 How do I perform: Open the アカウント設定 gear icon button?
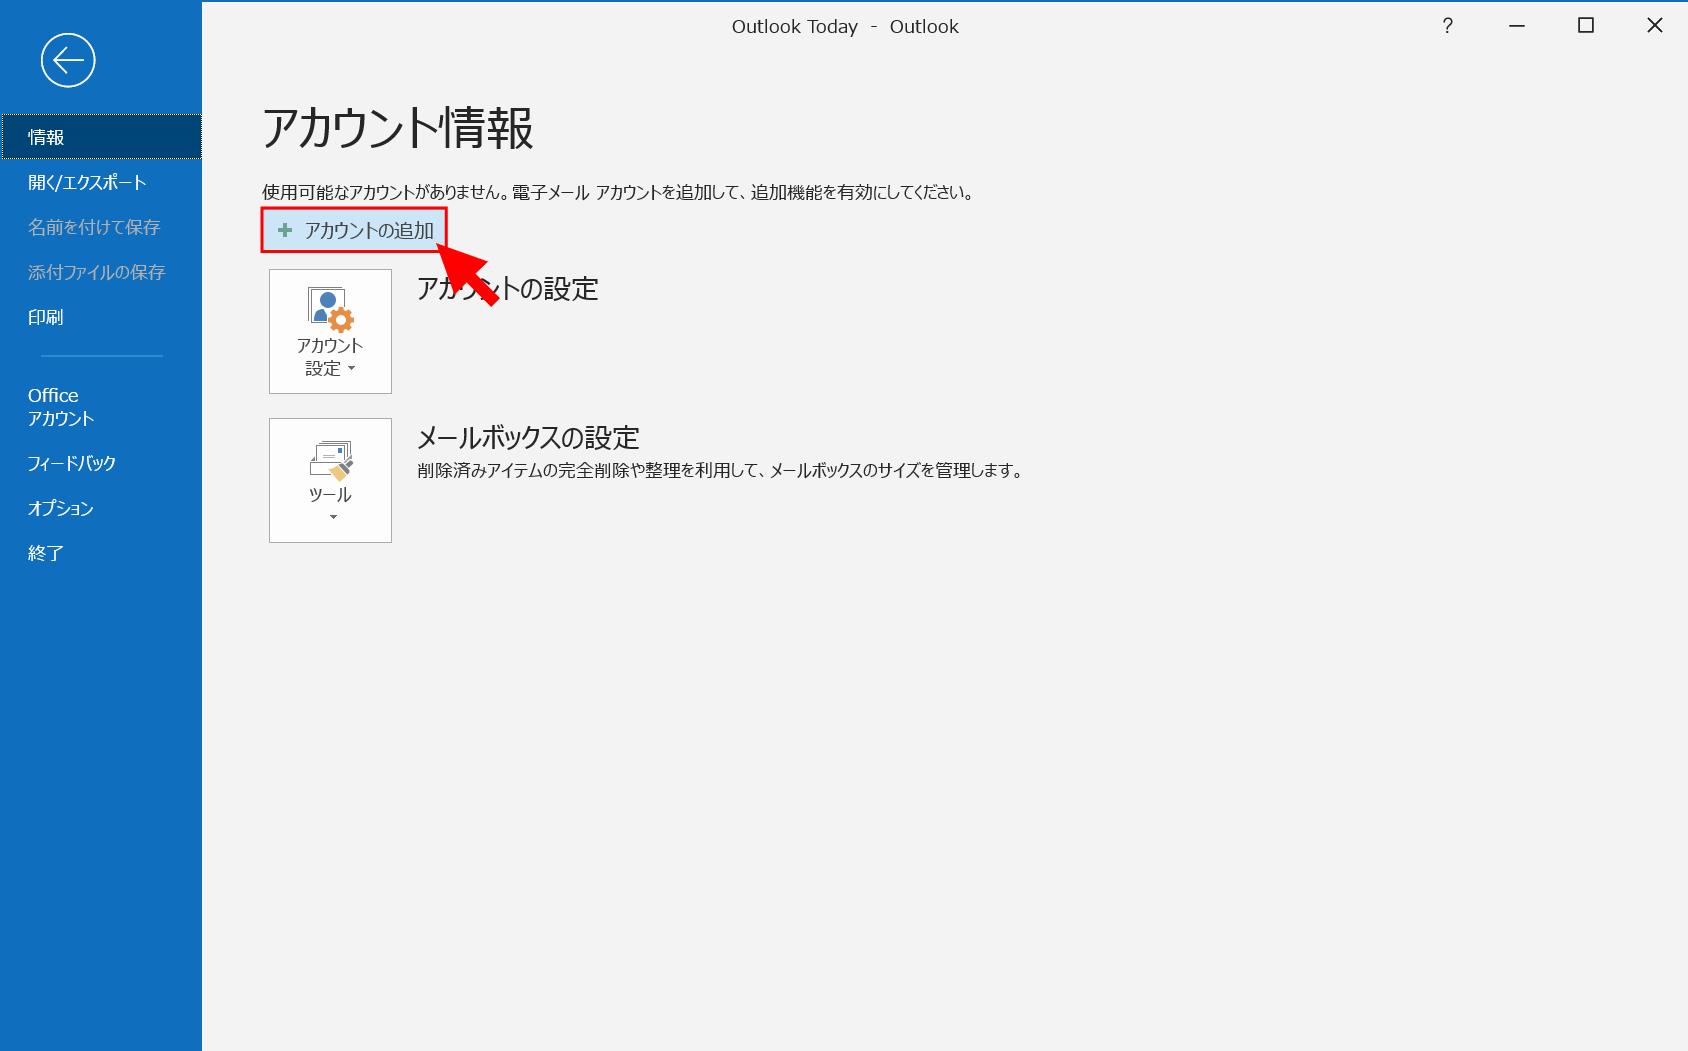point(330,310)
